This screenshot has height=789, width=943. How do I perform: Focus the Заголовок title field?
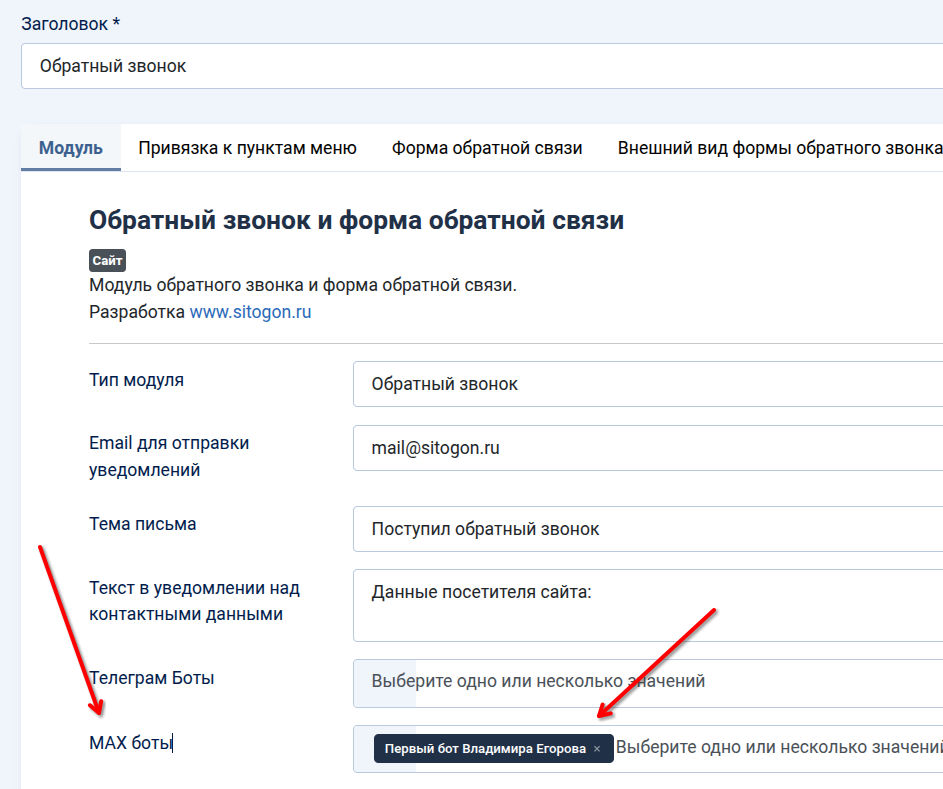point(480,66)
